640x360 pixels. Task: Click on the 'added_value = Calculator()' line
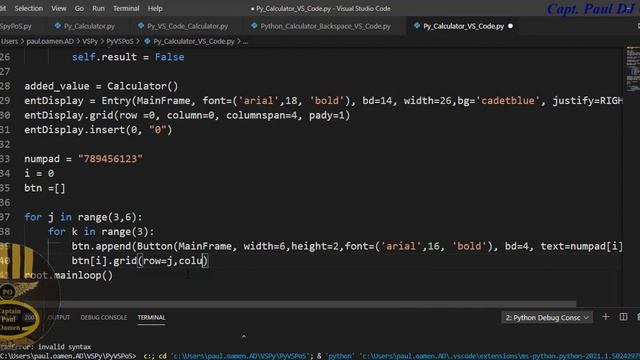point(101,86)
